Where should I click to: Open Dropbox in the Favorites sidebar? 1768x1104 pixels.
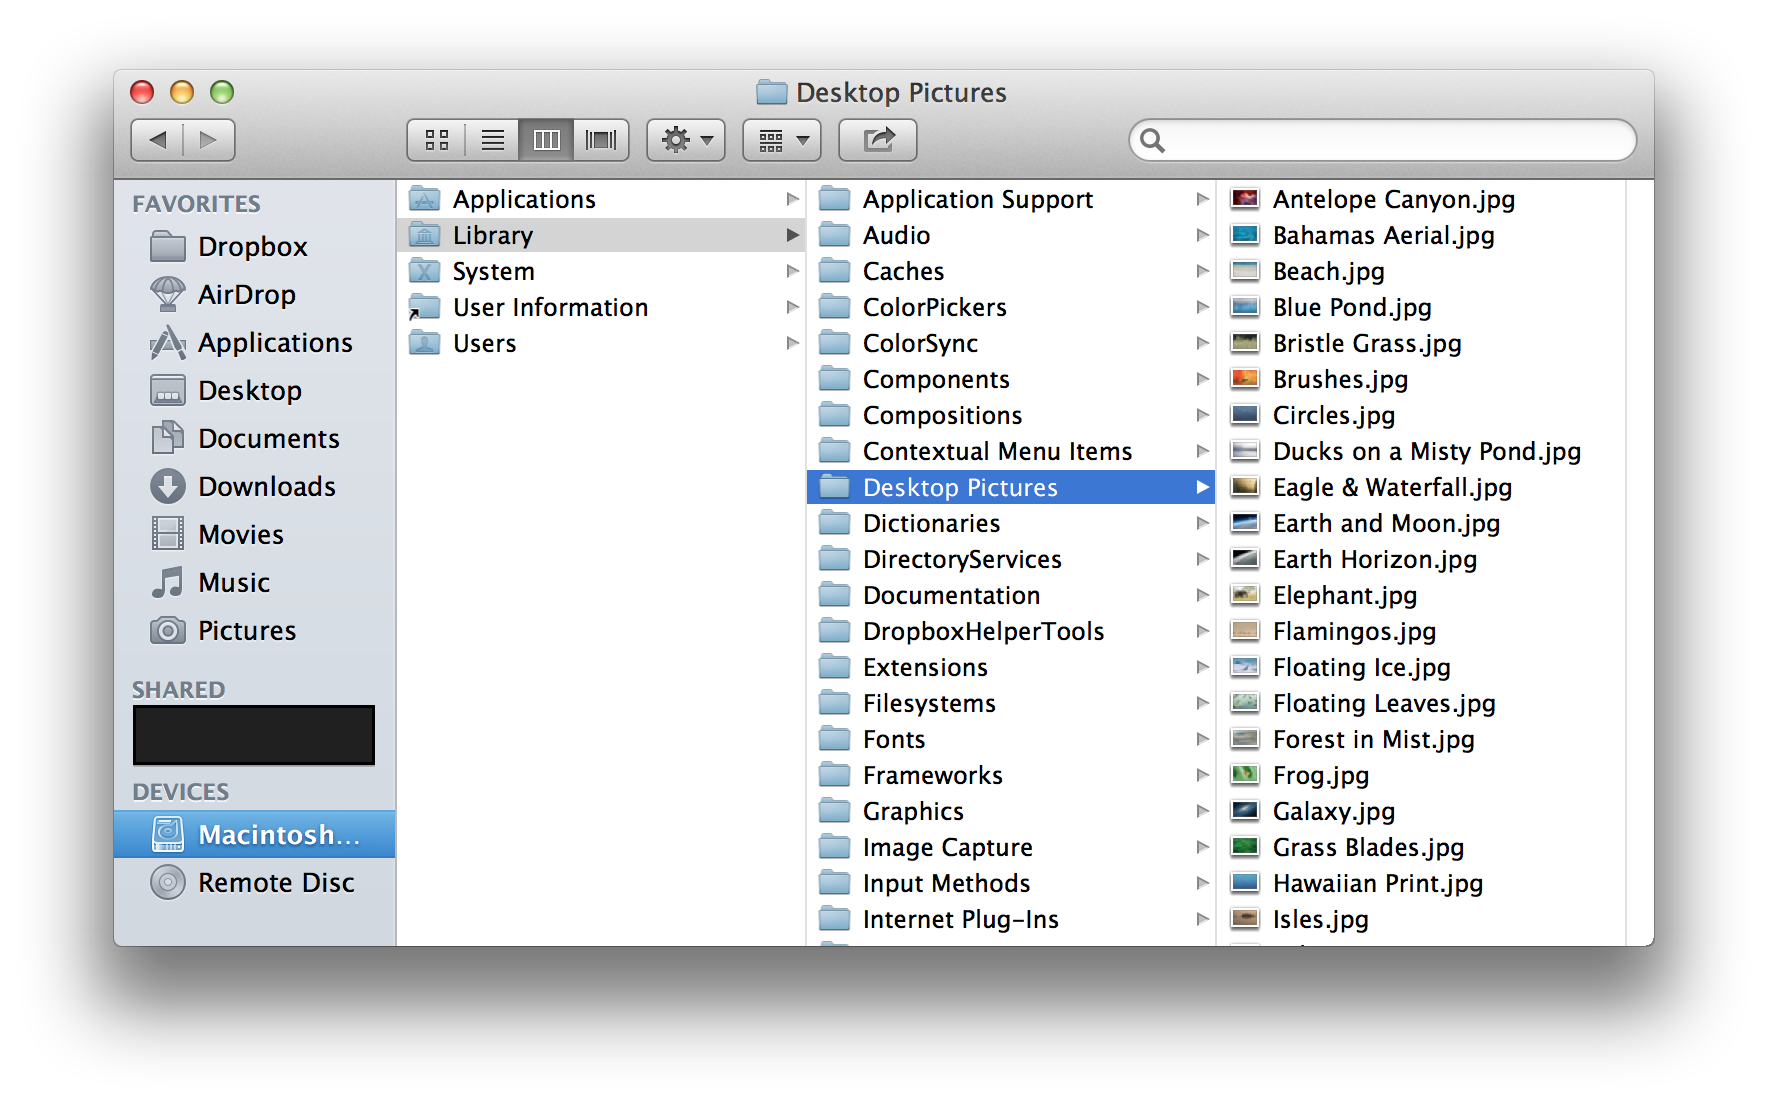[255, 247]
